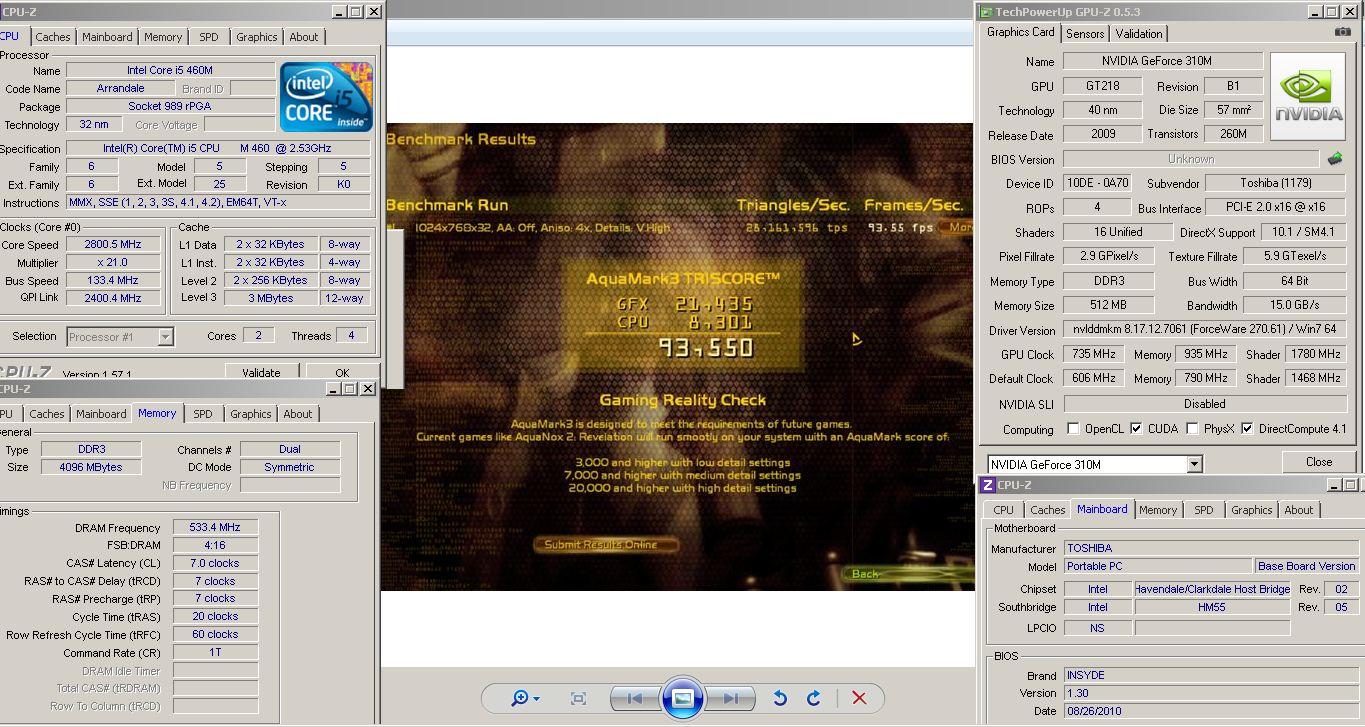
Task: Click the BIOS Date 08/26/2010 field
Action: pos(1209,711)
